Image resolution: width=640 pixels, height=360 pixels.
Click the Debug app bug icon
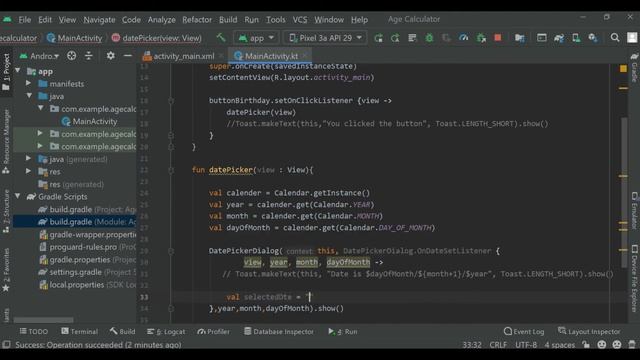[x=429, y=38]
